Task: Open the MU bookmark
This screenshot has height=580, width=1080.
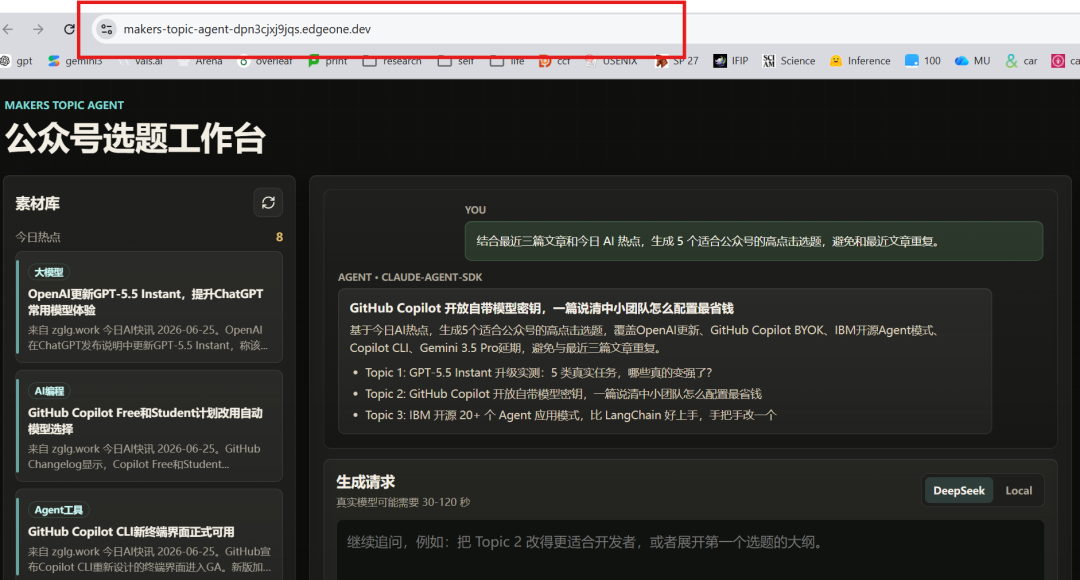Action: coord(973,61)
